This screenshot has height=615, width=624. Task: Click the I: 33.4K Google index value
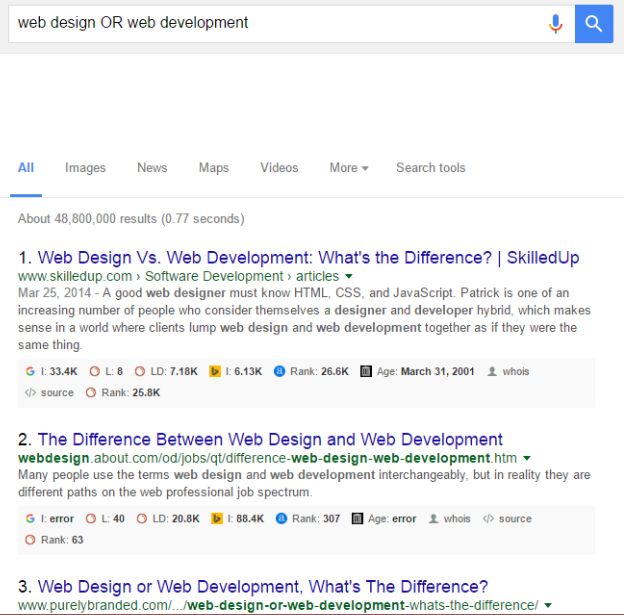(x=59, y=371)
